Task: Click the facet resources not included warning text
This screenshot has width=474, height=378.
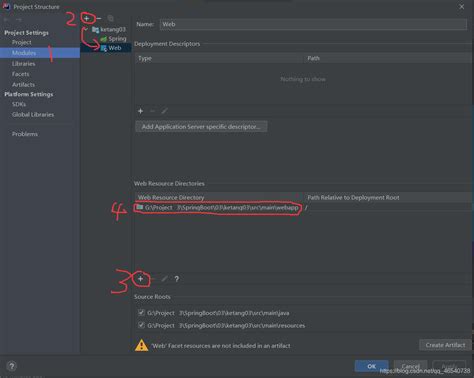Action: pos(221,346)
